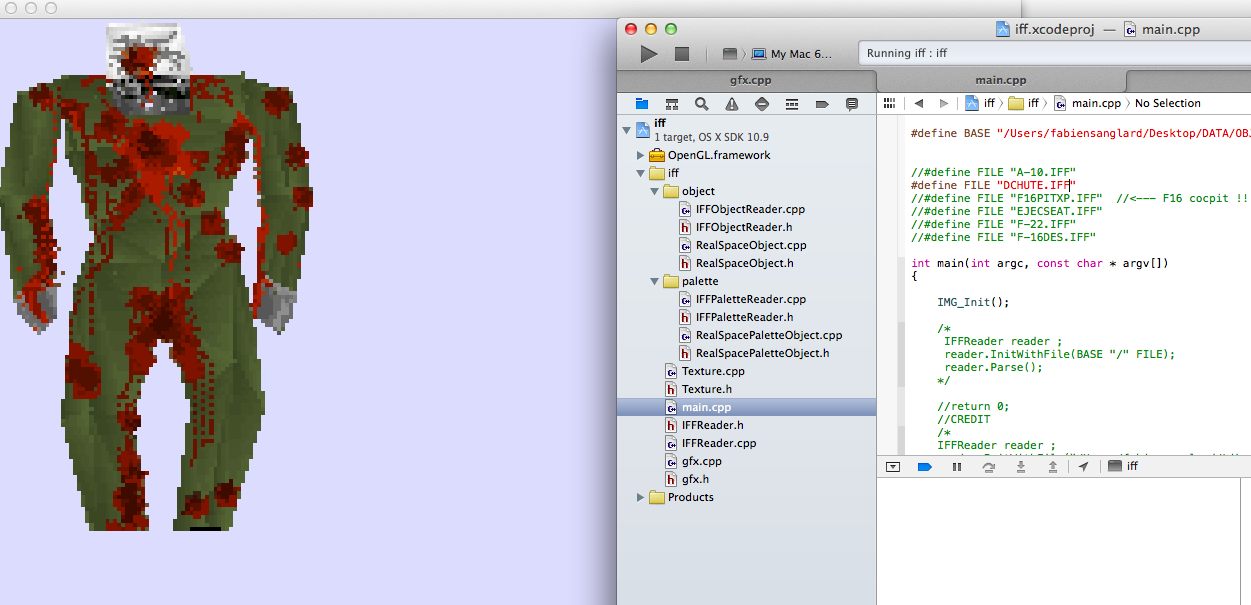The height and width of the screenshot is (605, 1251).
Task: Expand the Products group
Action: pos(640,497)
